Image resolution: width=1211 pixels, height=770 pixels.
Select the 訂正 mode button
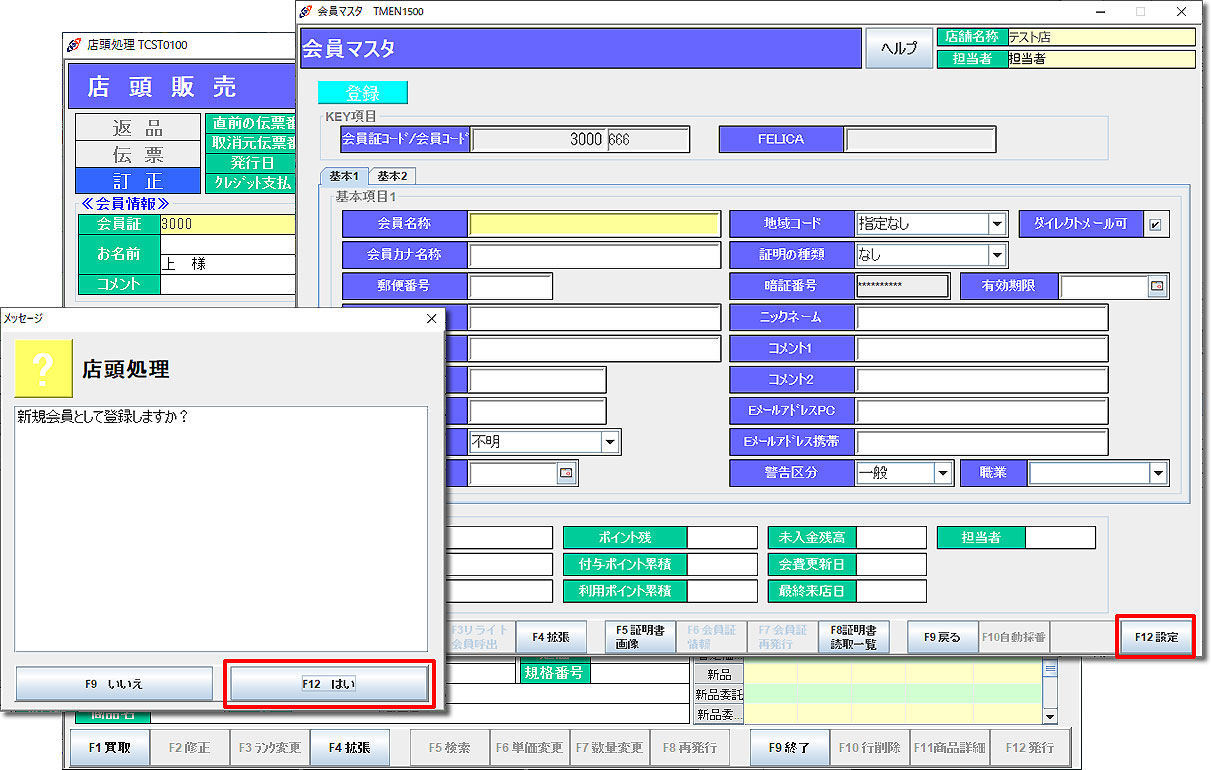pos(138,181)
